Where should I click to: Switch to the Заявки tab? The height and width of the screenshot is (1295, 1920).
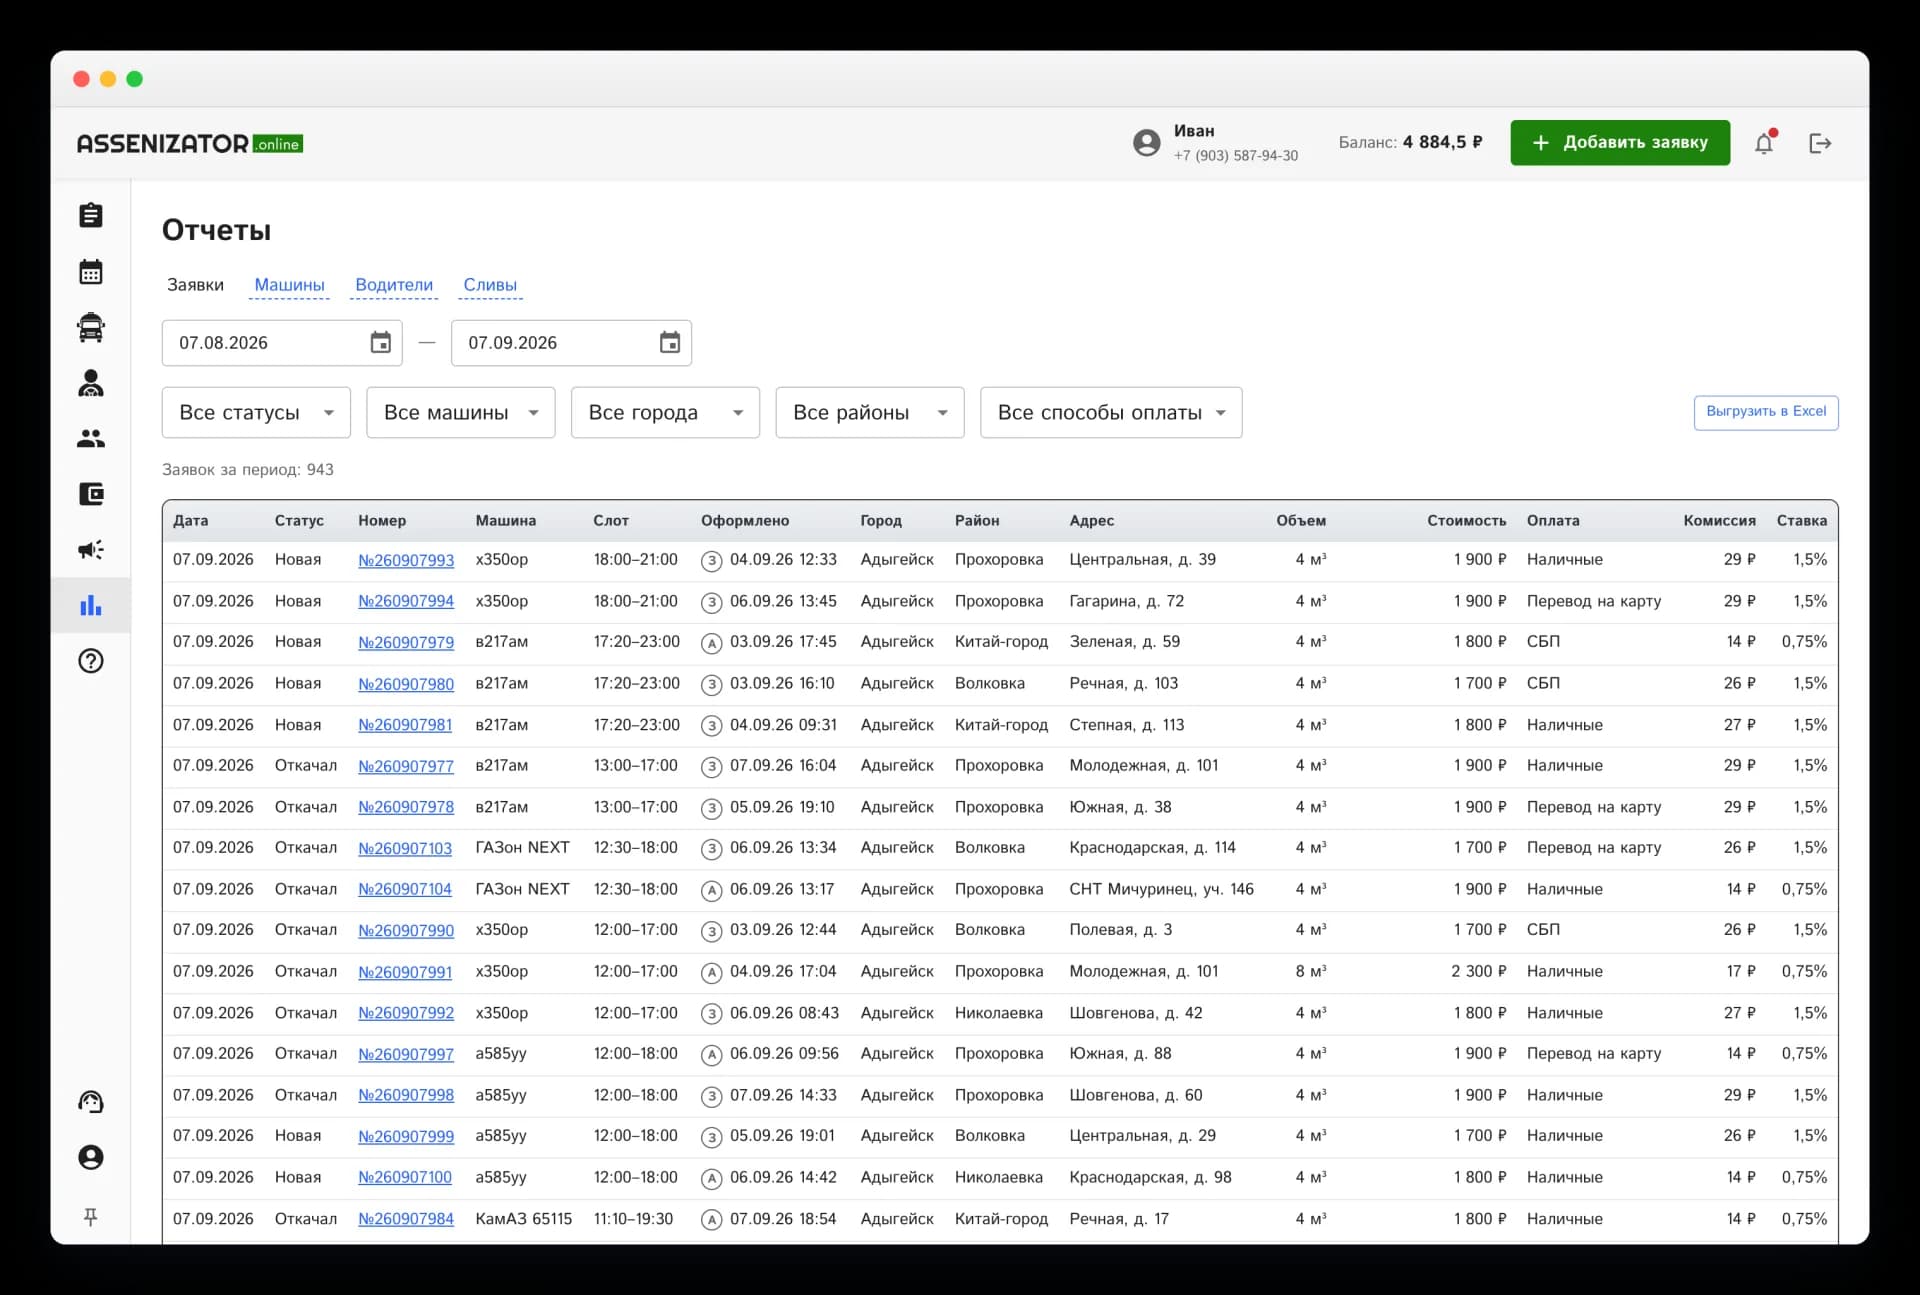tap(195, 285)
